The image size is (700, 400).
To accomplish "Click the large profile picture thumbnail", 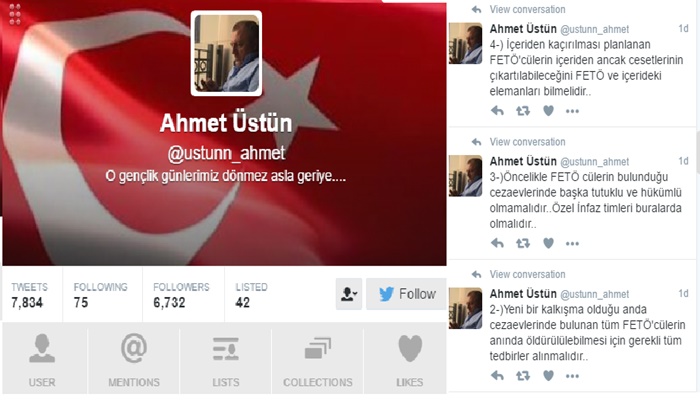I will (226, 54).
